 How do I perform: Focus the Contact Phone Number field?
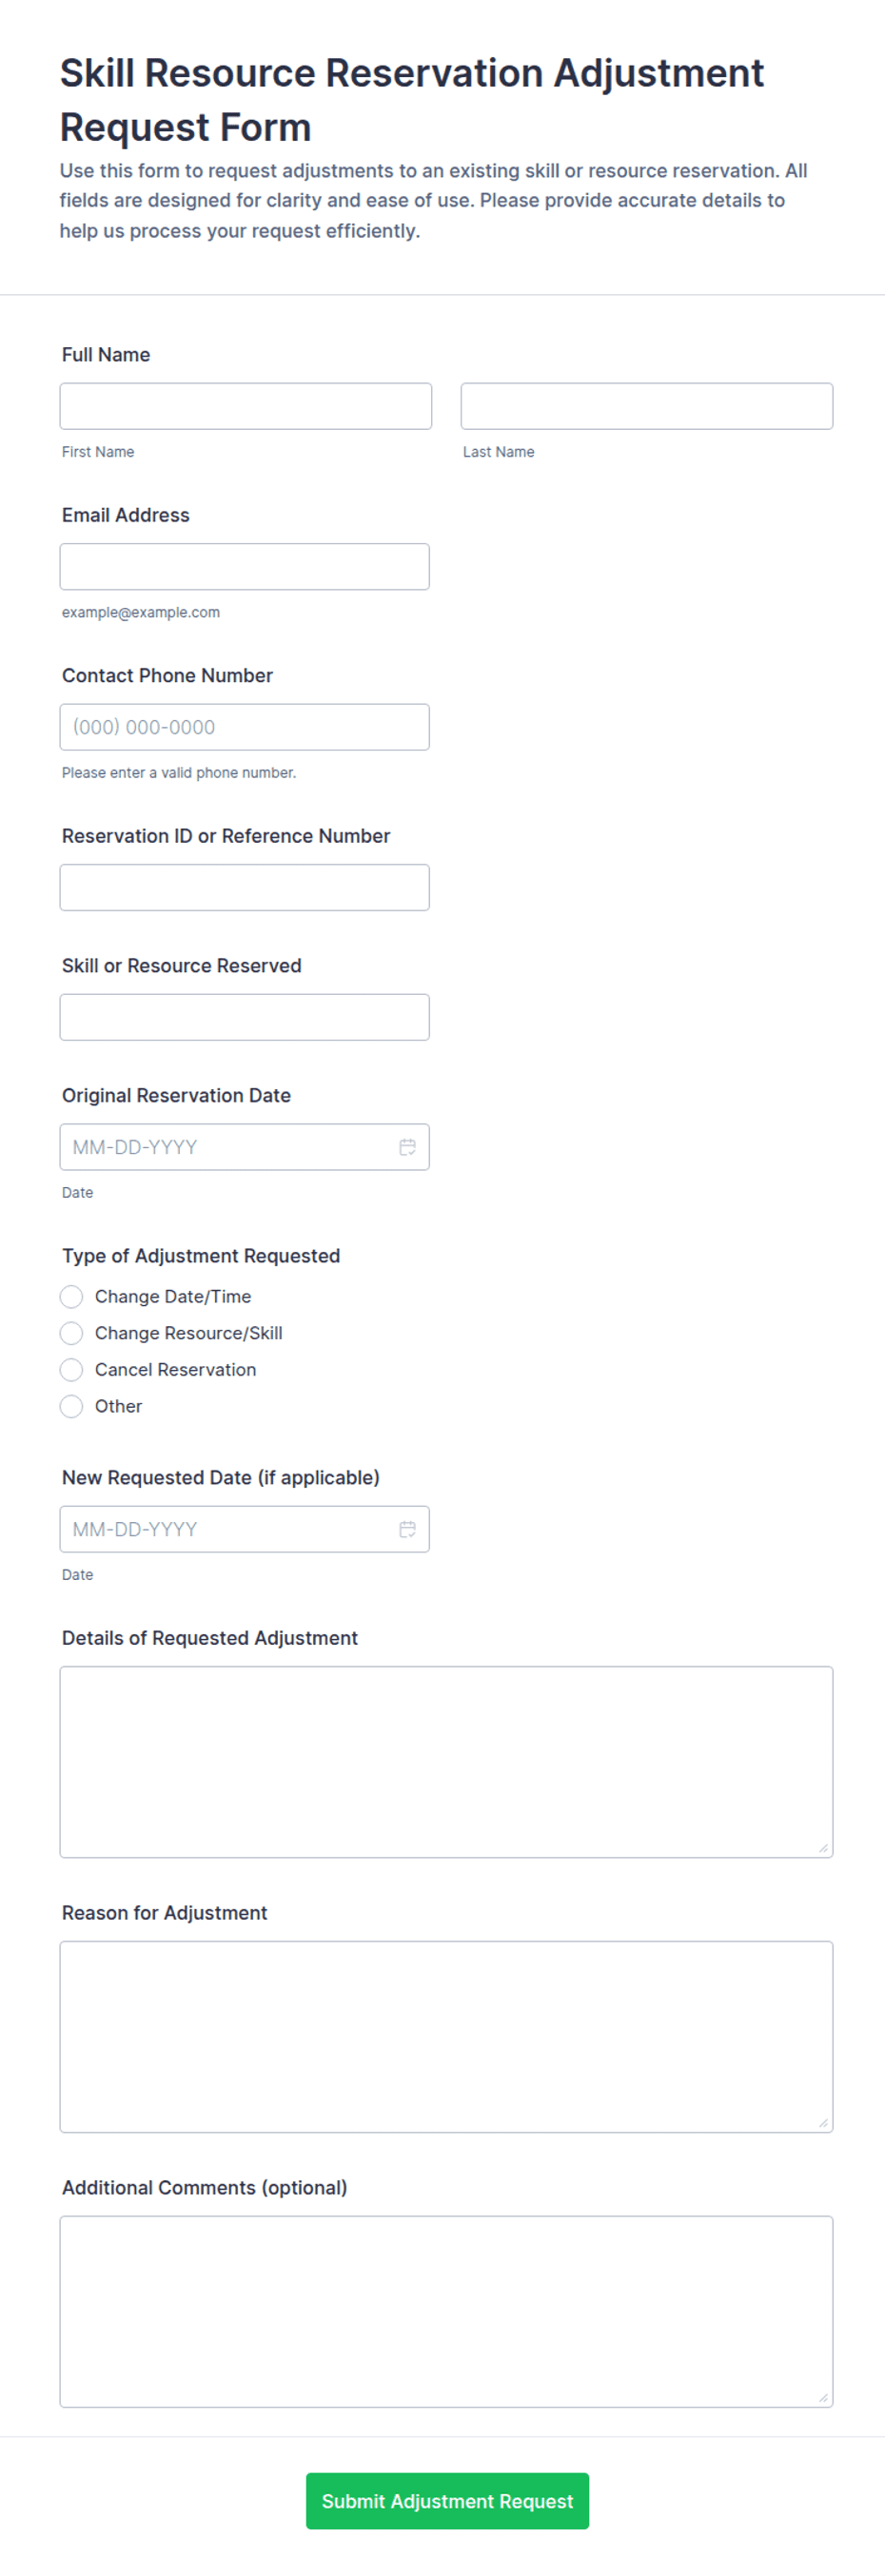click(x=245, y=727)
